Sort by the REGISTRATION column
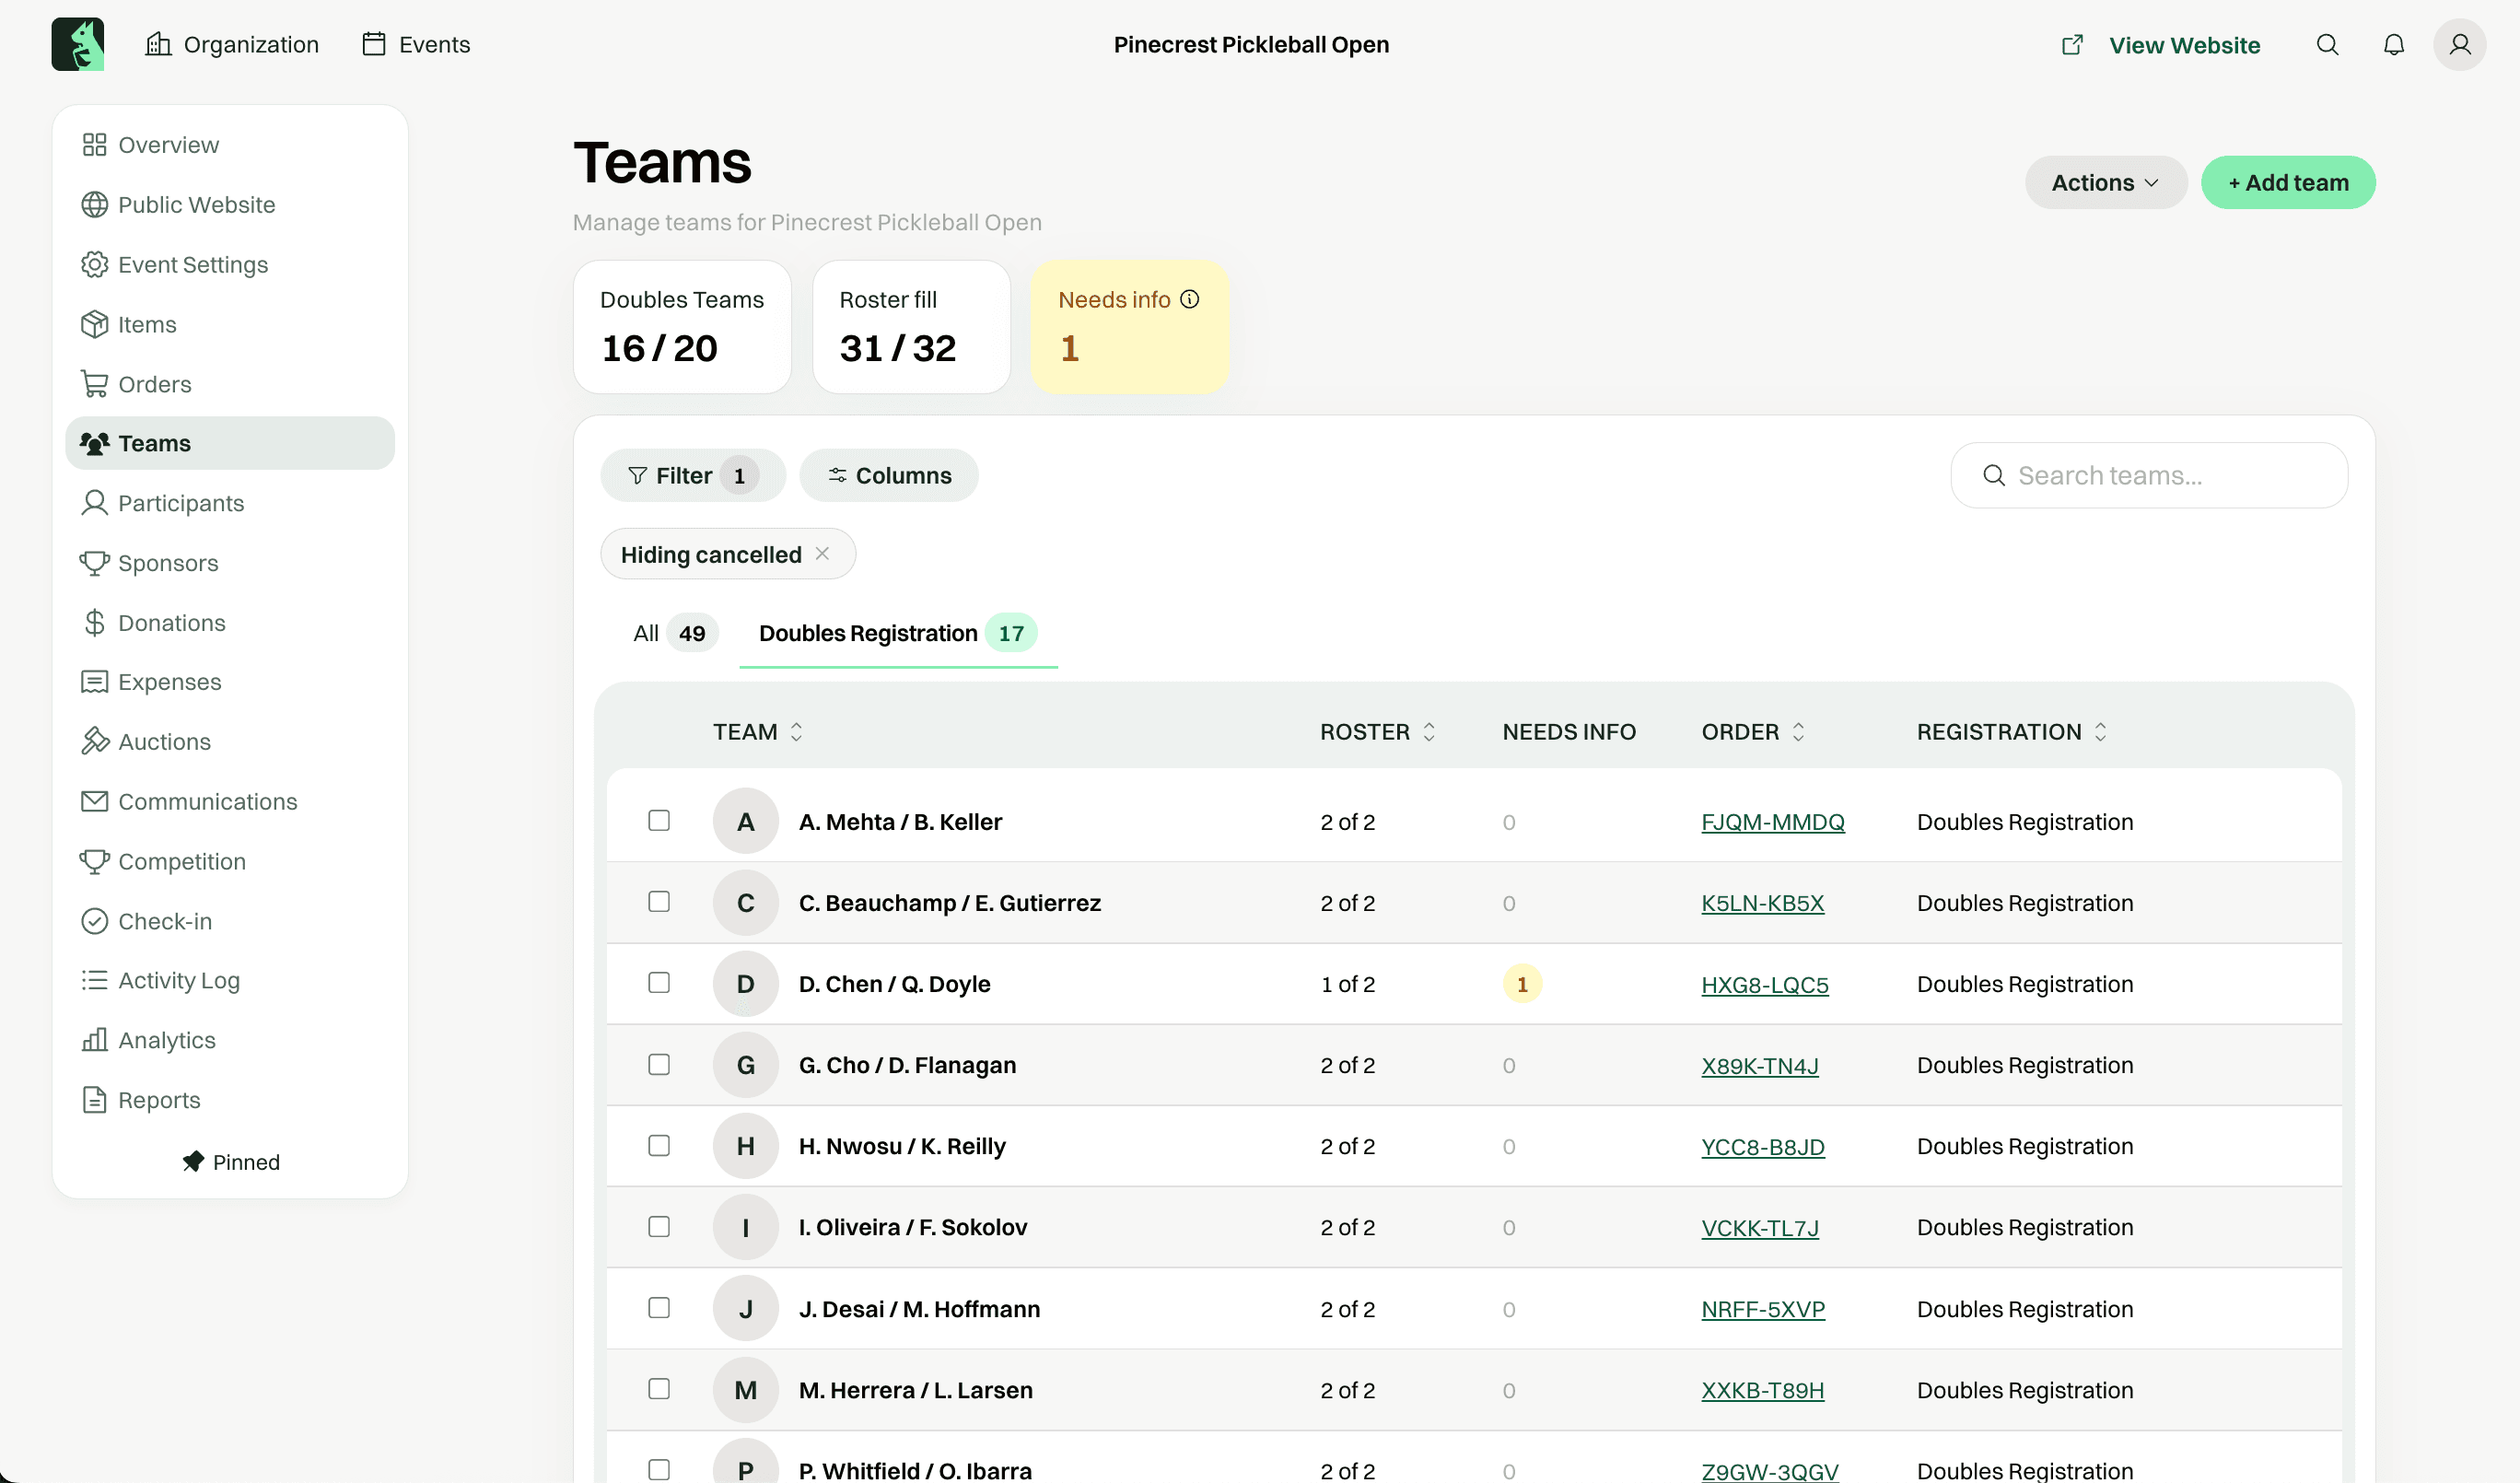 tap(2012, 732)
